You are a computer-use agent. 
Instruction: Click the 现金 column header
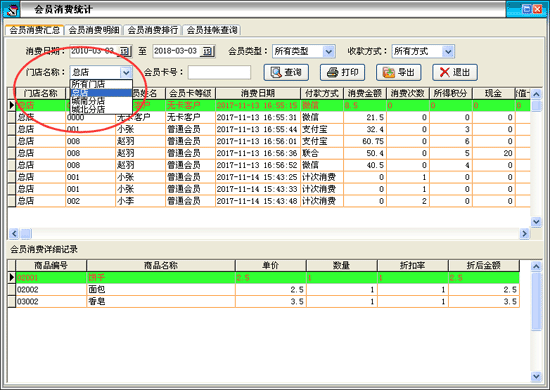[x=493, y=93]
